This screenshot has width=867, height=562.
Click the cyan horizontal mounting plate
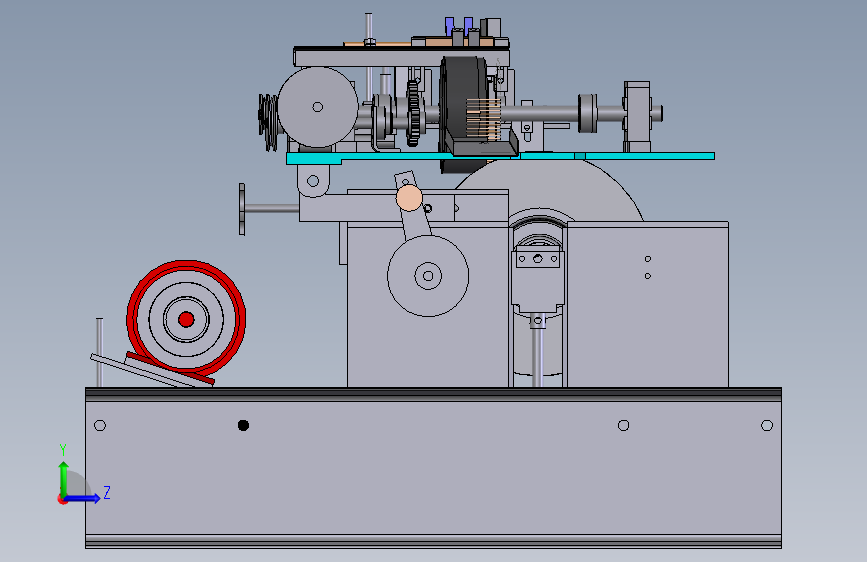click(x=500, y=158)
